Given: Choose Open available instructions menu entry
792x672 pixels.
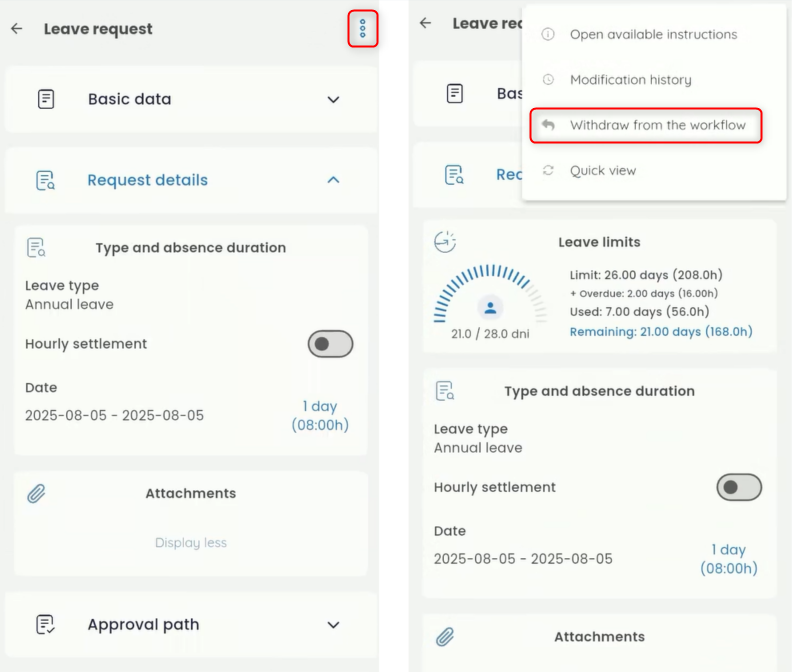Looking at the screenshot, I should [x=653, y=34].
